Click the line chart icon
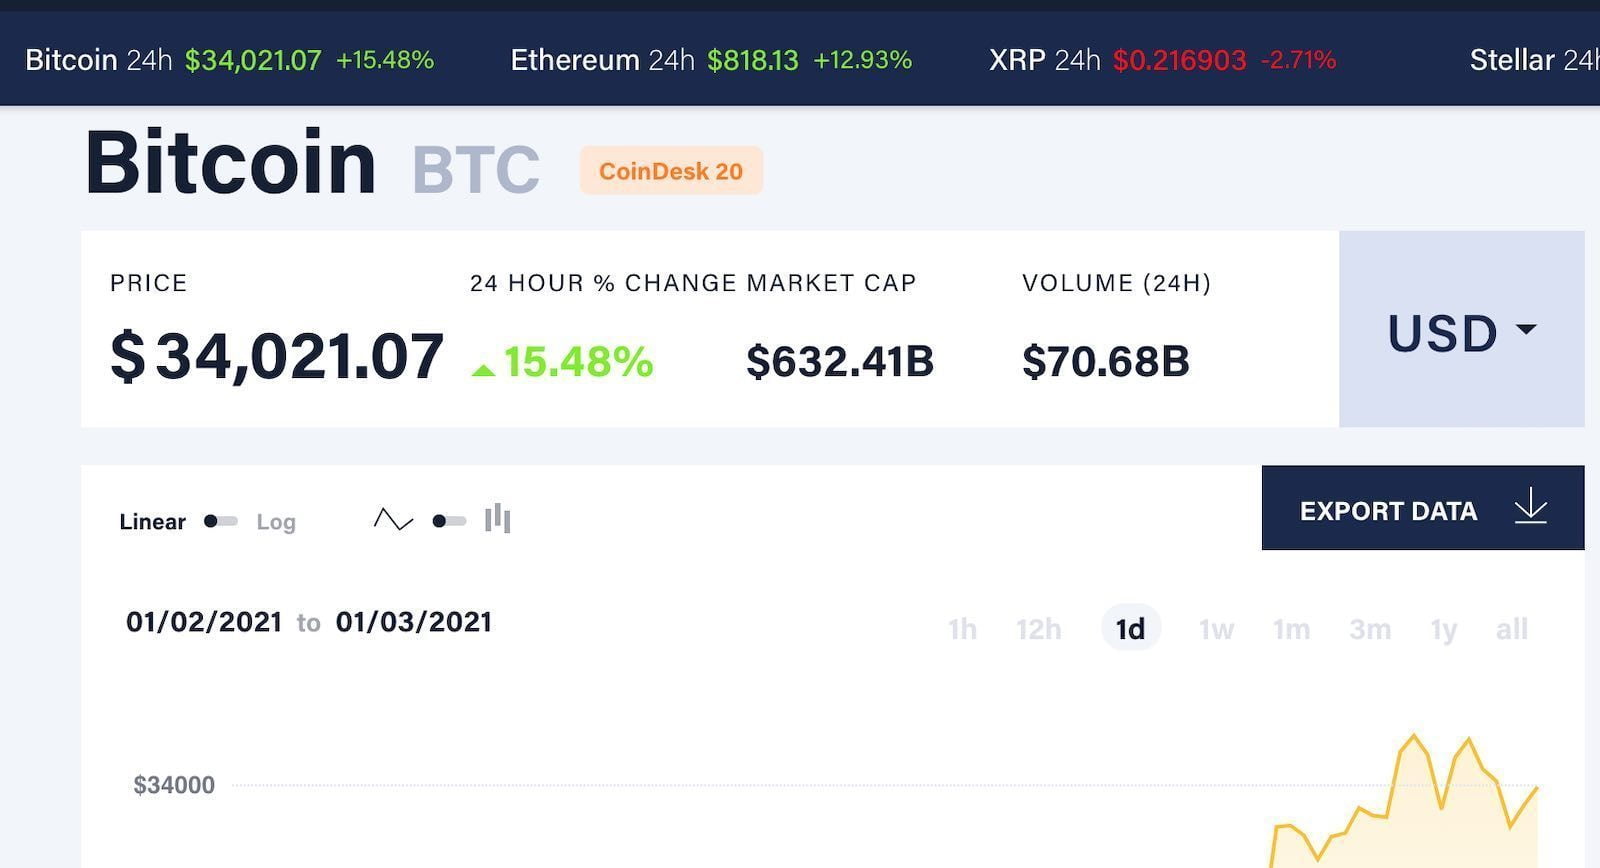1600x868 pixels. tap(393, 520)
